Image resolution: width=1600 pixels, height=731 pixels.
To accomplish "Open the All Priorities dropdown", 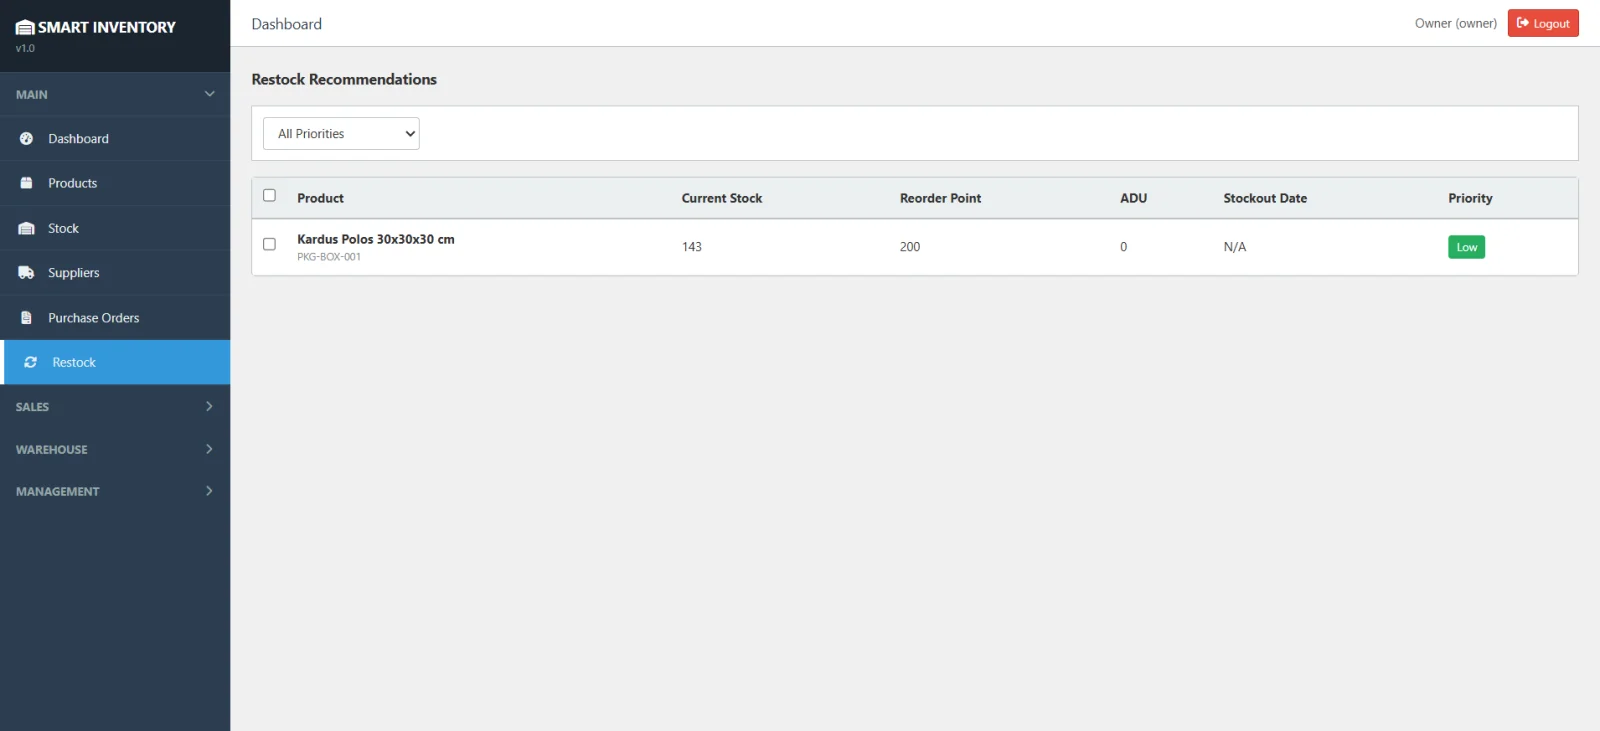I will tap(341, 134).
